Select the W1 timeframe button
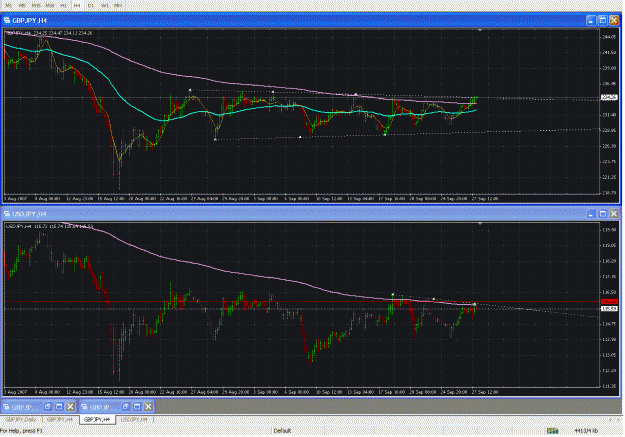Image resolution: width=625 pixels, height=437 pixels. (x=104, y=6)
